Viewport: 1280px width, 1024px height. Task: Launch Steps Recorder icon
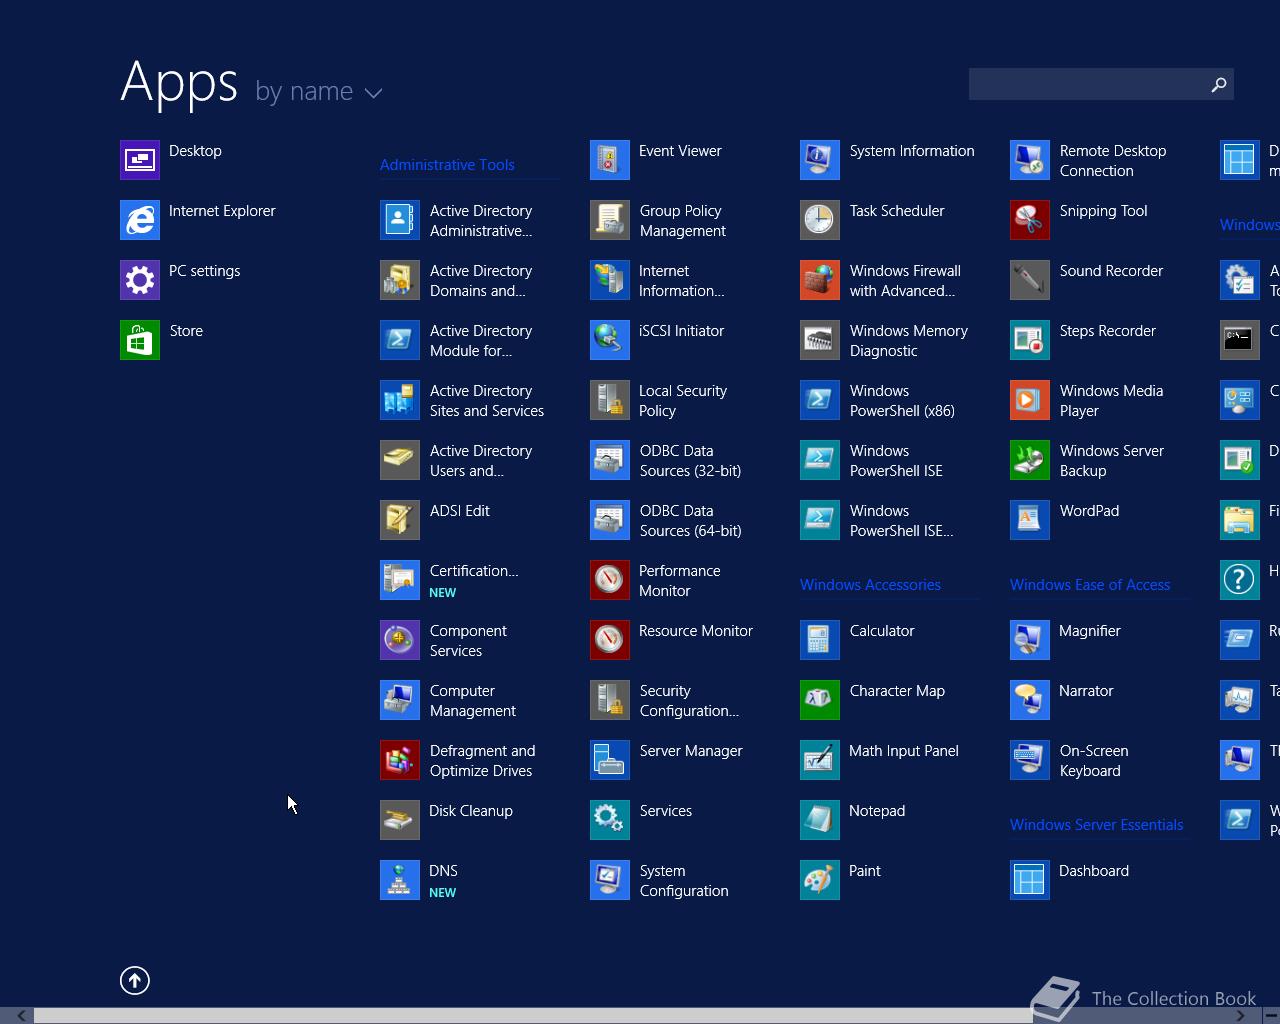coord(1030,340)
